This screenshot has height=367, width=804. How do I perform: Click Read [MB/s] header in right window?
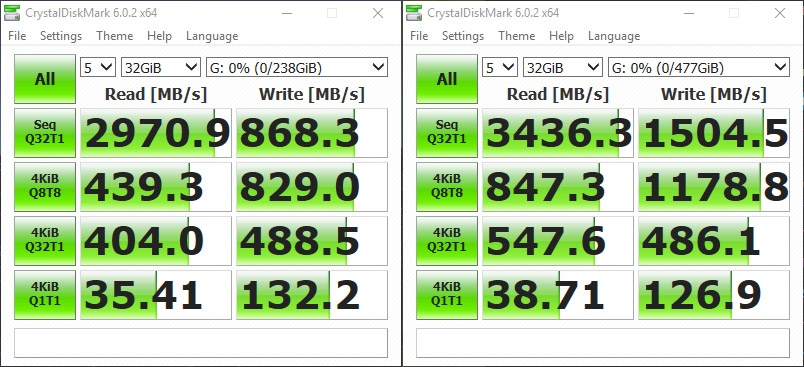(558, 94)
